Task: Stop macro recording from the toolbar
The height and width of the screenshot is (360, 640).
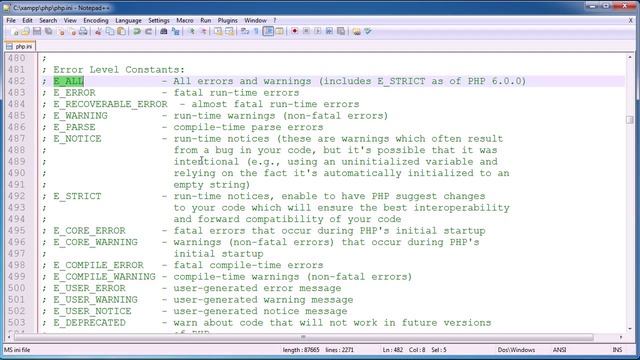Action: tap(306, 31)
